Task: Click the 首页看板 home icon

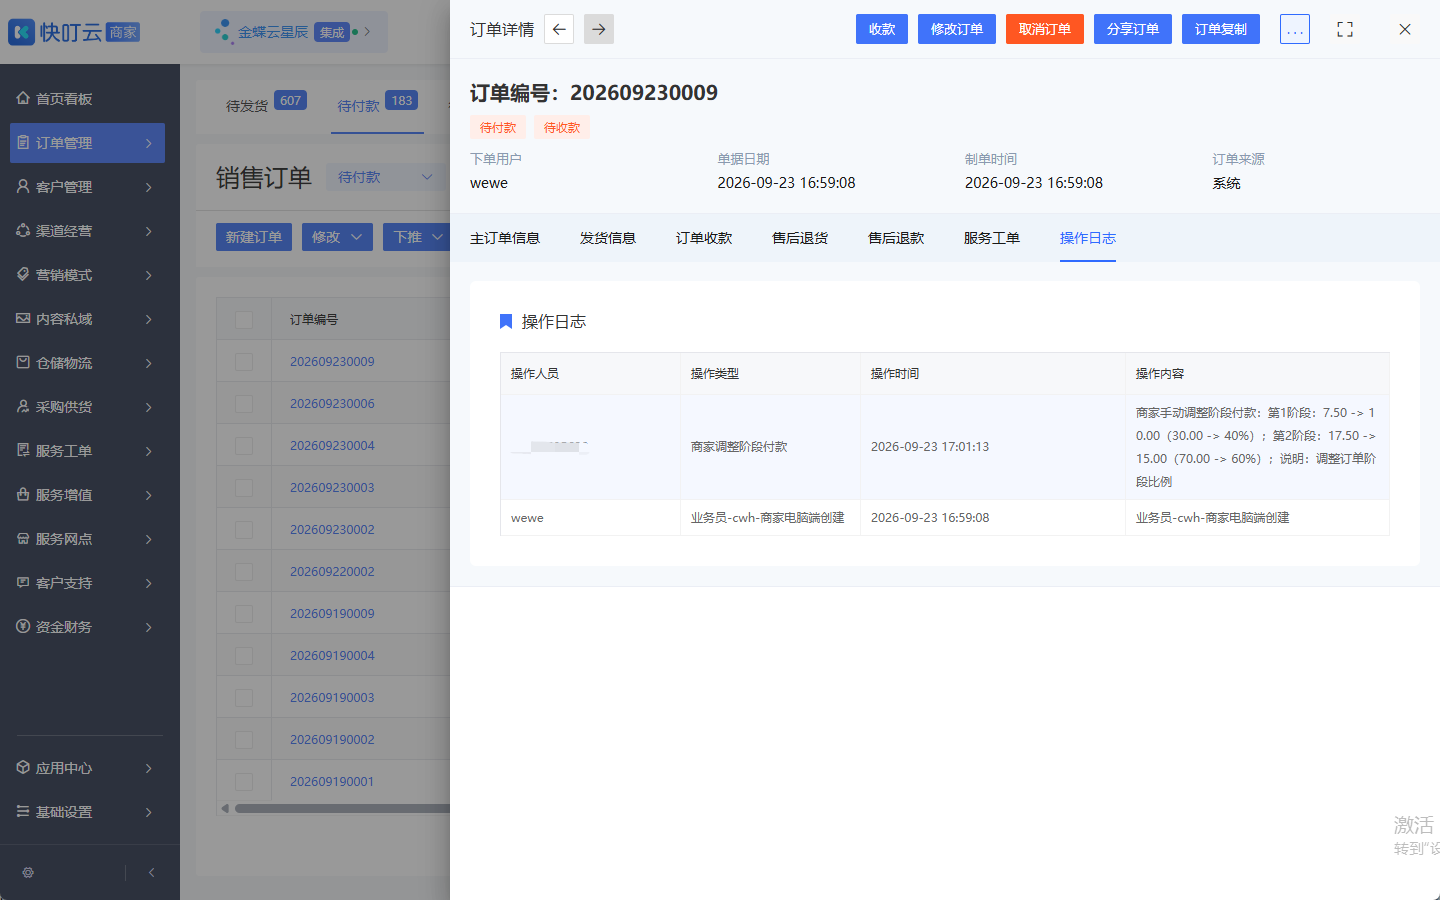Action: point(23,98)
